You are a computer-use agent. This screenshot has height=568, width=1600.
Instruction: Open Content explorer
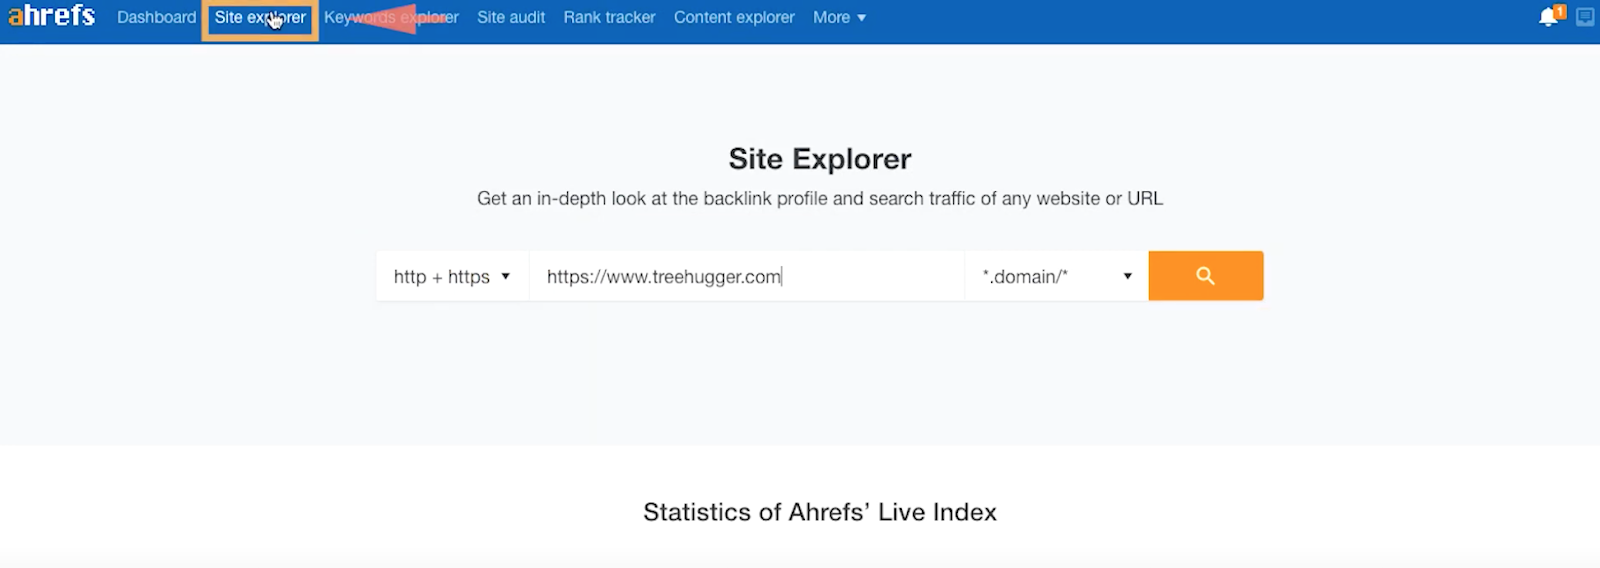734,17
